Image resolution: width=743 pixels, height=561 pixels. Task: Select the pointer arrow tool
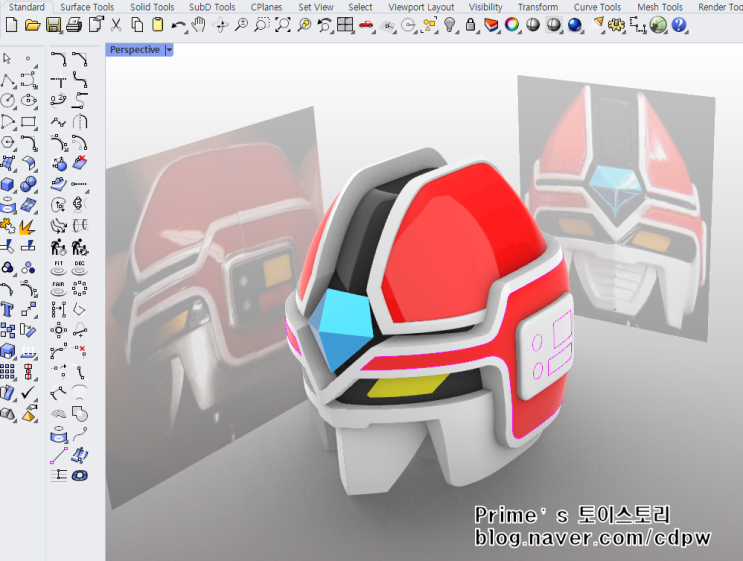coord(7,59)
